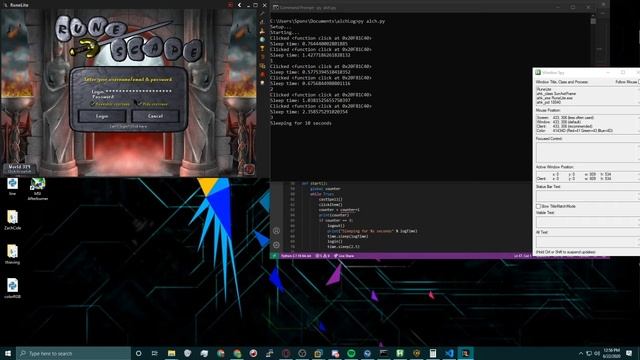This screenshot has height=360, width=640.
Task: Open MSI Afterburner desktop shortcut
Action: pyautogui.click(x=38, y=189)
